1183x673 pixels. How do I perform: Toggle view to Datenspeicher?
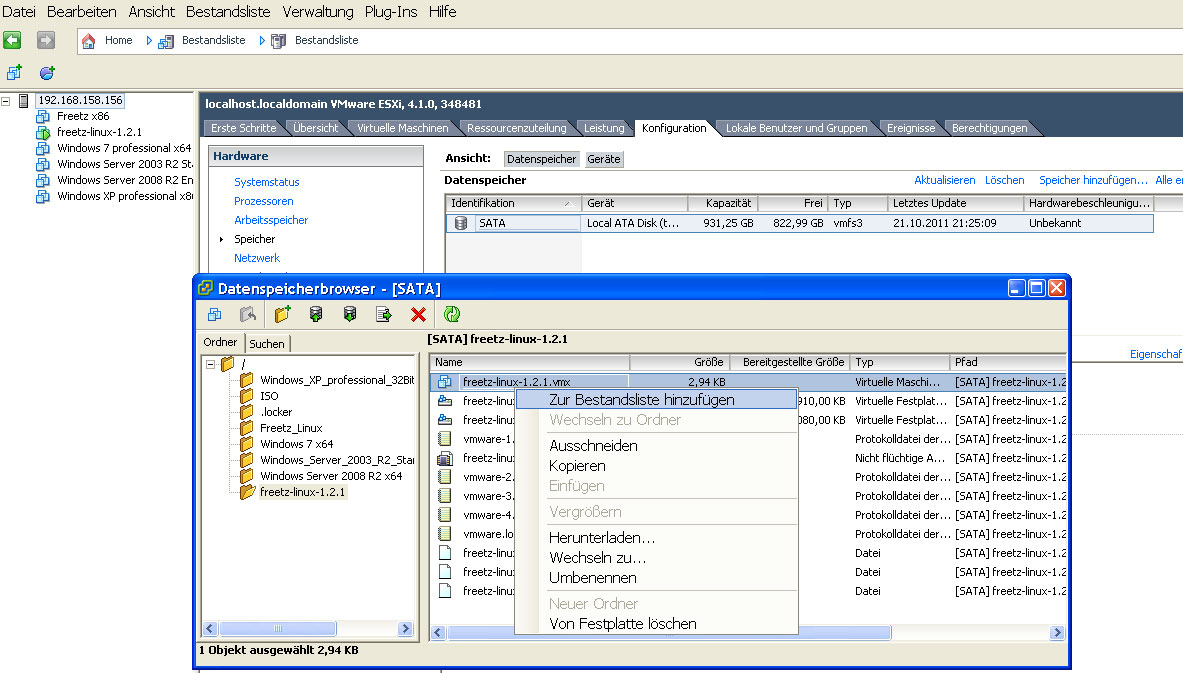point(541,159)
